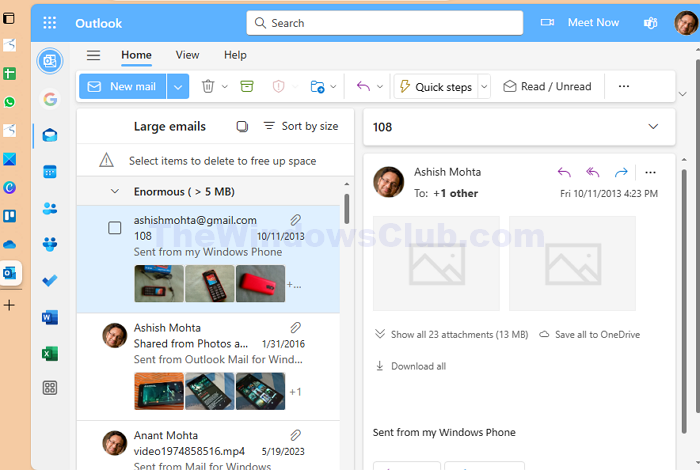Expand the 108 conversation header chevron
Screen dimensions: 700x470
653,126
